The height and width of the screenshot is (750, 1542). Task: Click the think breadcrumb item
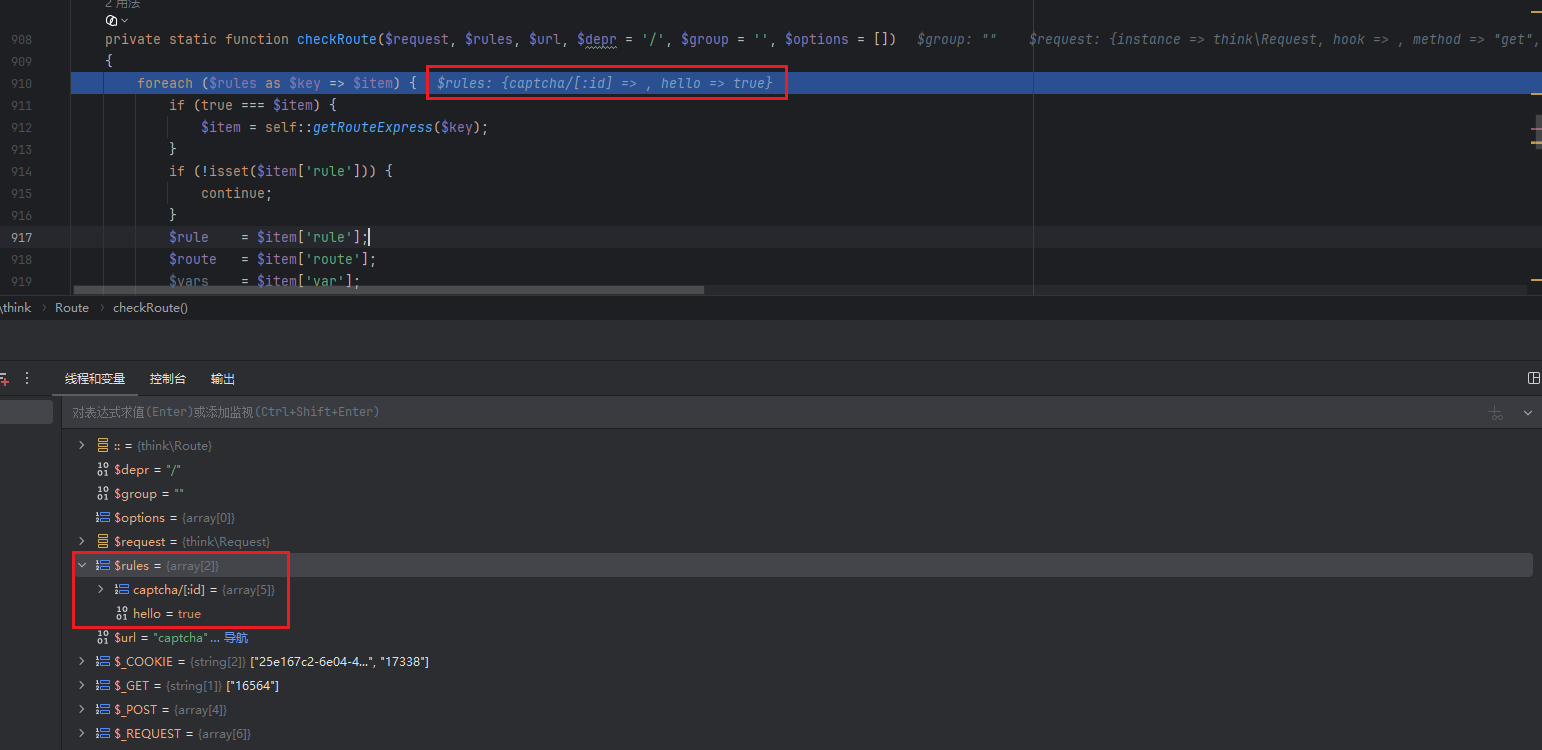tap(16, 308)
